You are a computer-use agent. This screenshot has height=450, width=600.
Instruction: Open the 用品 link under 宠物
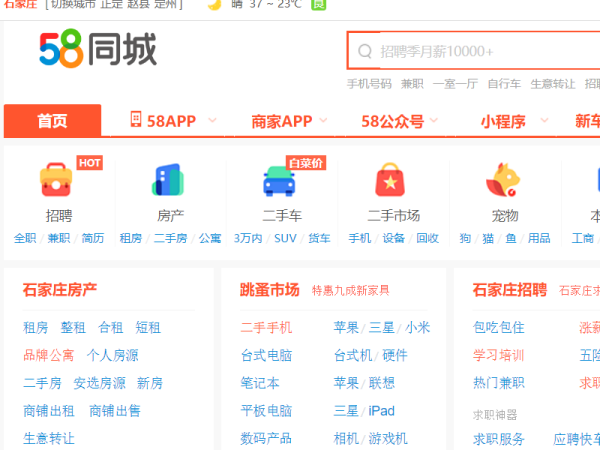click(539, 238)
